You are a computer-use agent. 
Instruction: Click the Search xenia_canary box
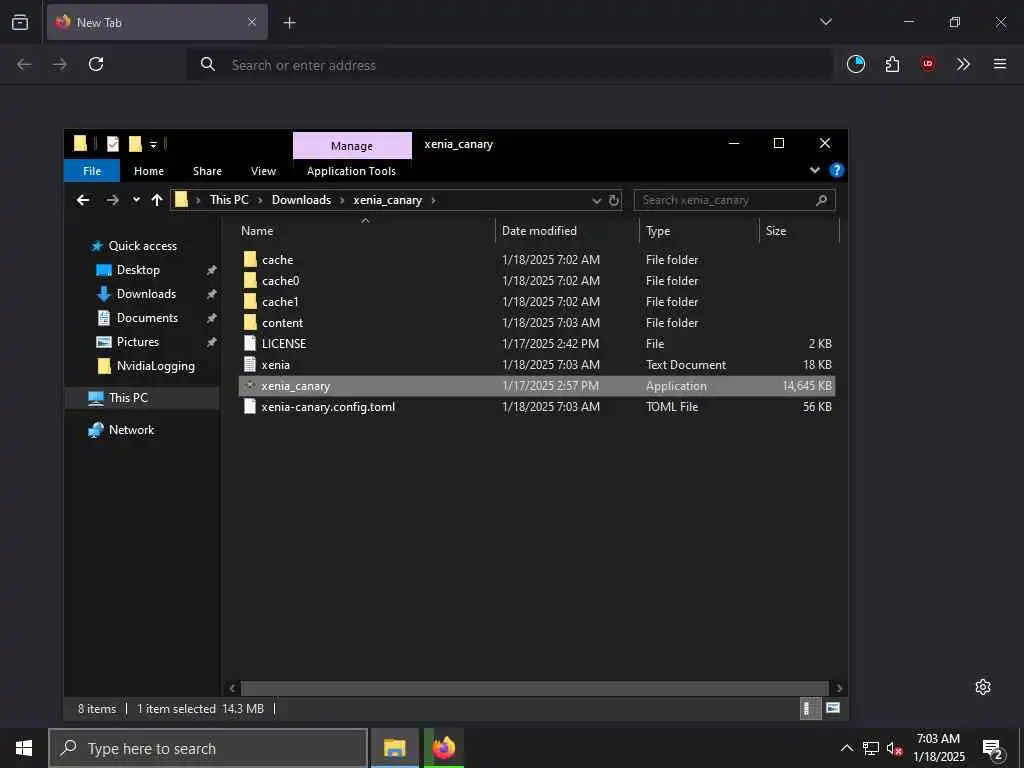coord(734,200)
